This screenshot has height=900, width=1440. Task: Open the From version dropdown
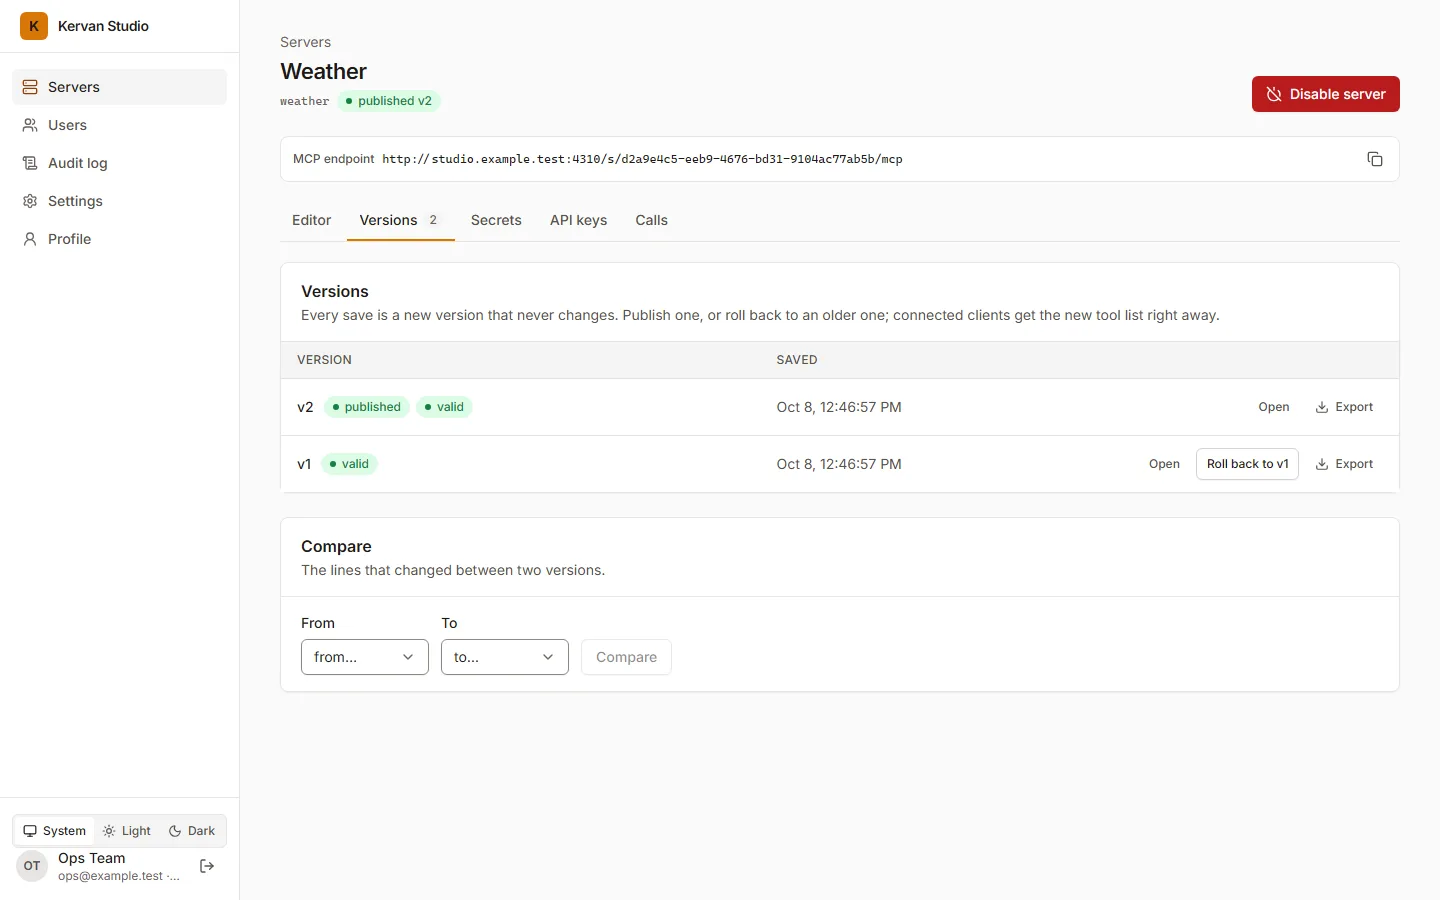pos(365,657)
